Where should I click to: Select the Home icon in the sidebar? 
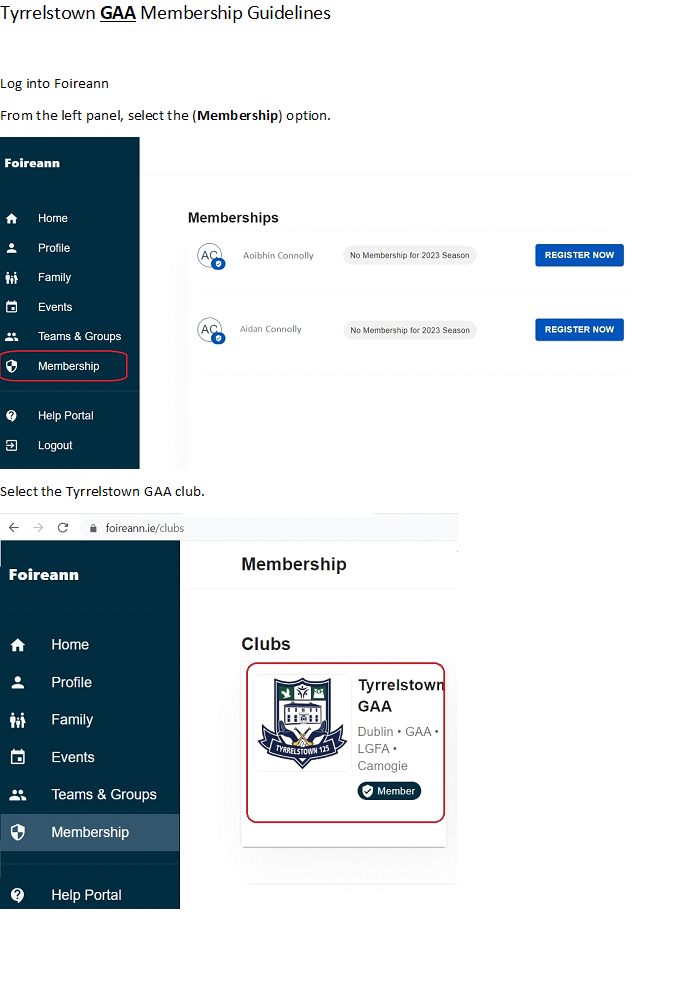click(12, 218)
